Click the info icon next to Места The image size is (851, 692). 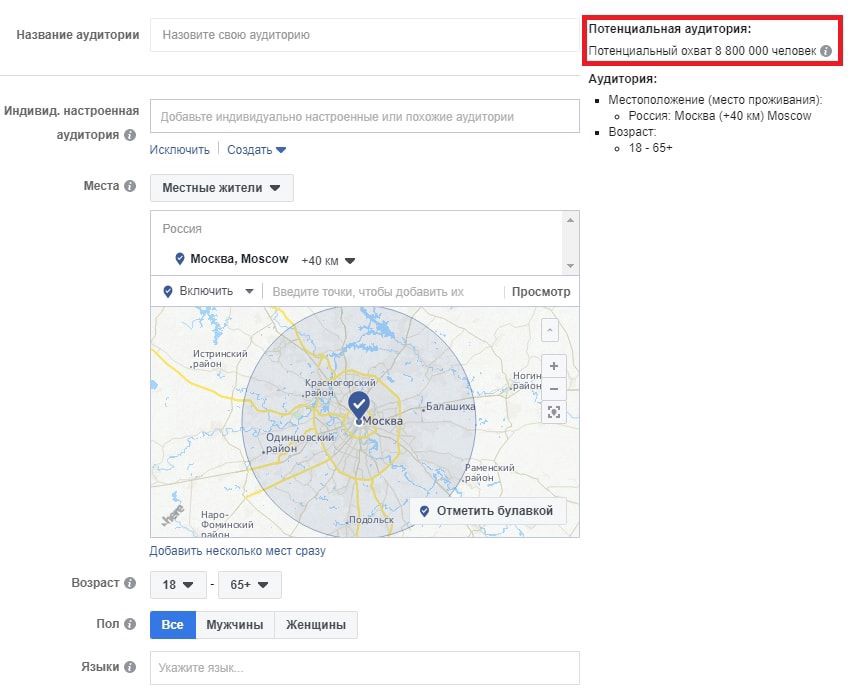[130, 186]
